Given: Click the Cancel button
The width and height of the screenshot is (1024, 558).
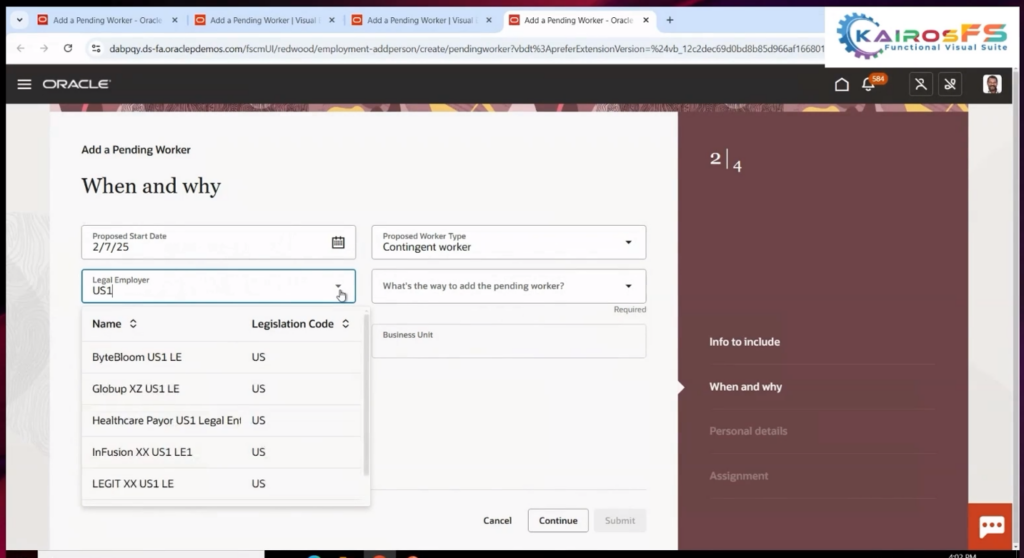Looking at the screenshot, I should pyautogui.click(x=497, y=521).
